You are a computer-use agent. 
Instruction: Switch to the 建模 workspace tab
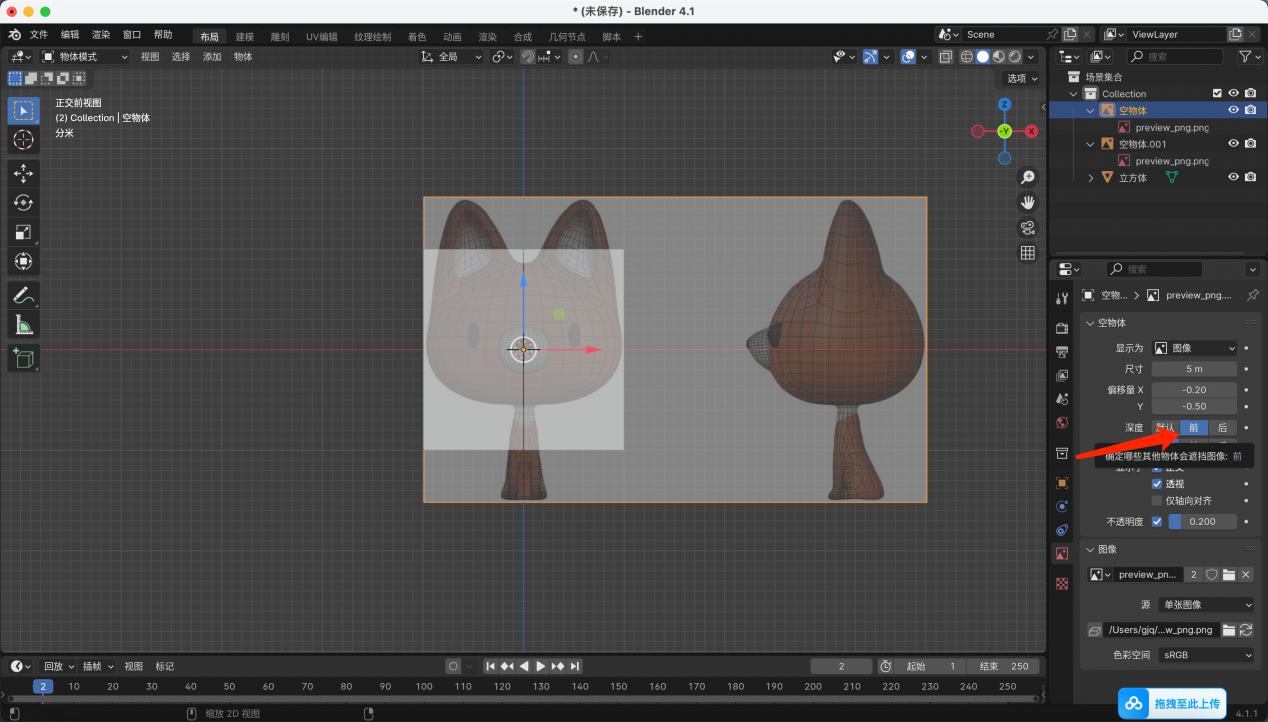pyautogui.click(x=244, y=37)
